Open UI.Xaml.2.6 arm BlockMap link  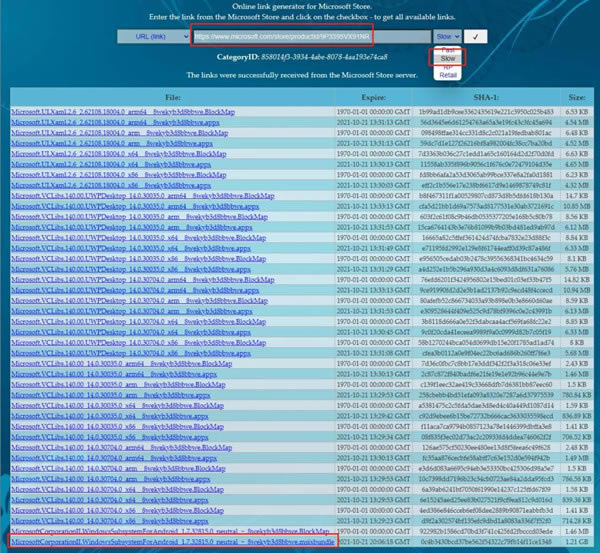pyautogui.click(x=119, y=133)
